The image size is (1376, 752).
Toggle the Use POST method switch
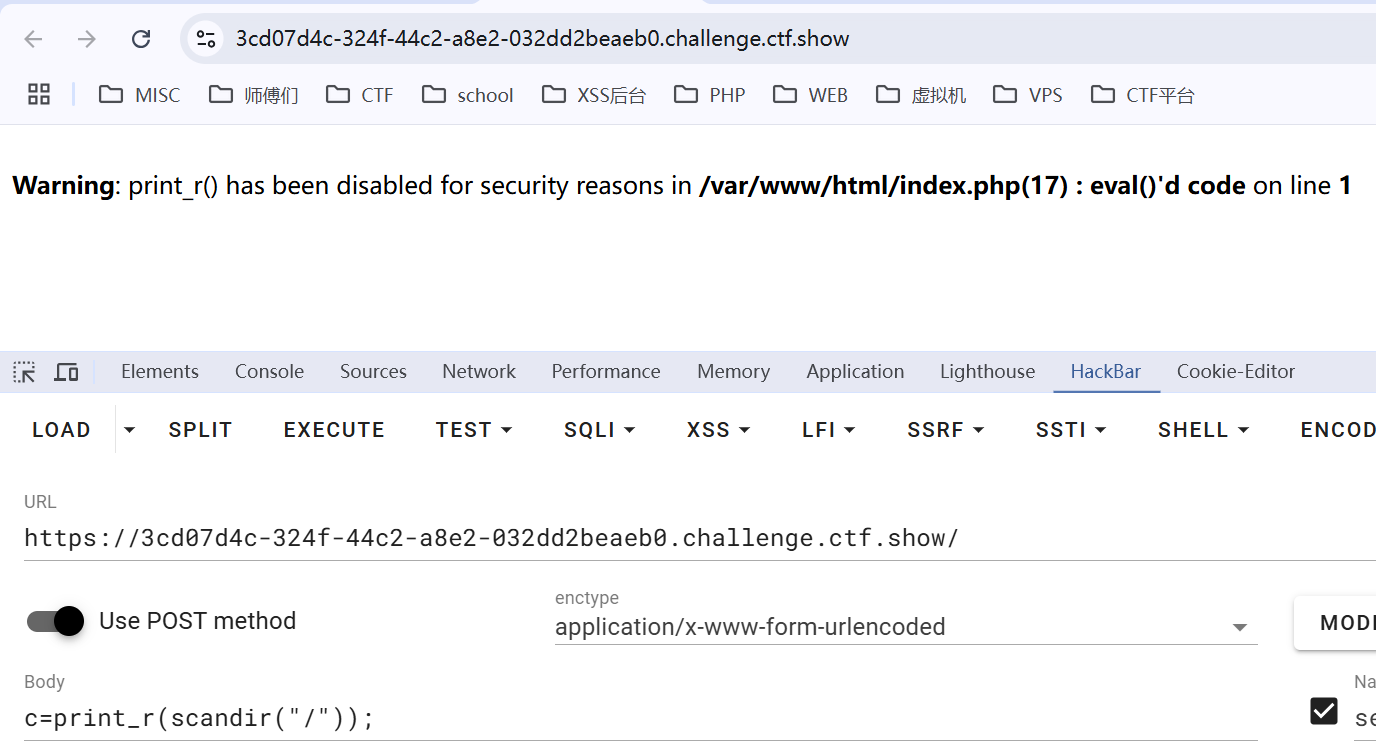click(x=56, y=621)
